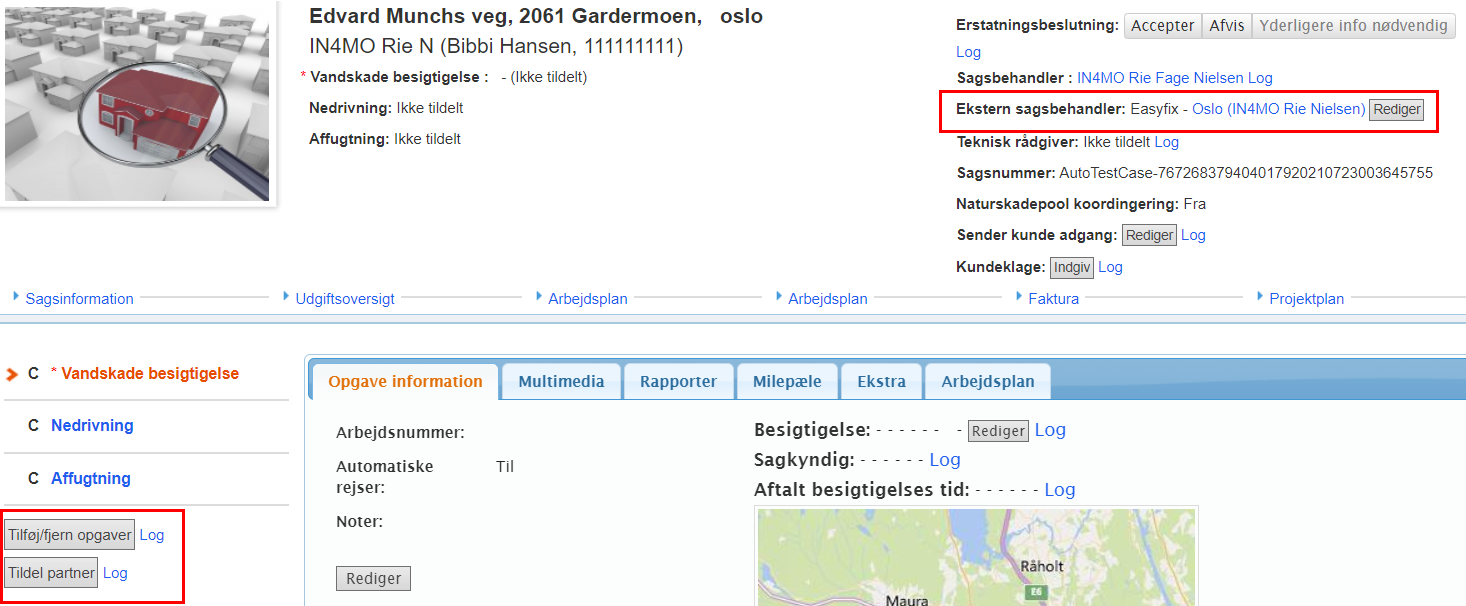Click the Afvis decision button

(x=1226, y=26)
